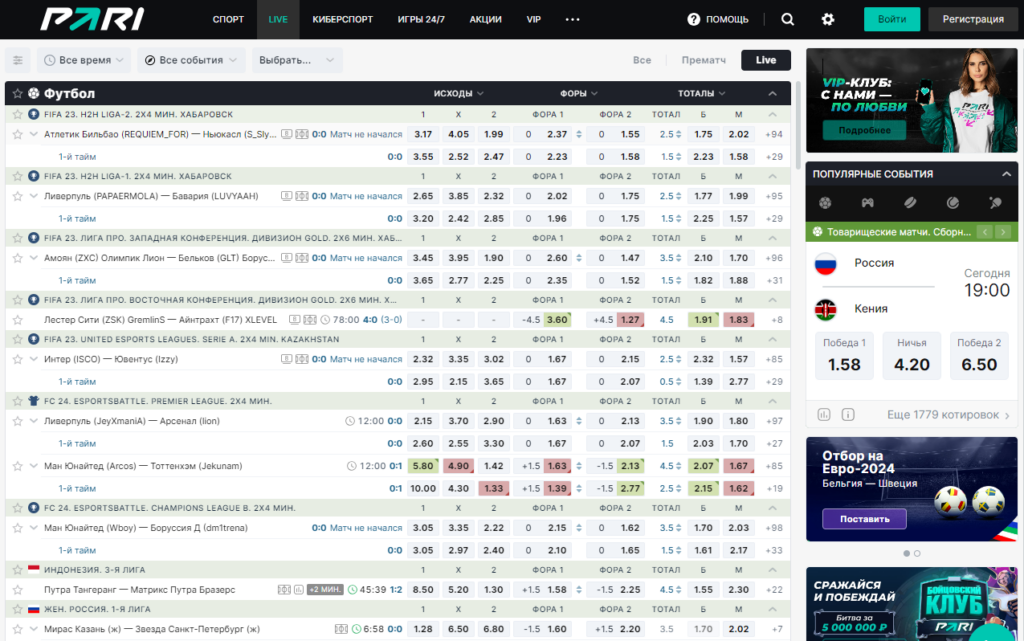Click Поставить on Евро-2024 banner

click(x=864, y=519)
